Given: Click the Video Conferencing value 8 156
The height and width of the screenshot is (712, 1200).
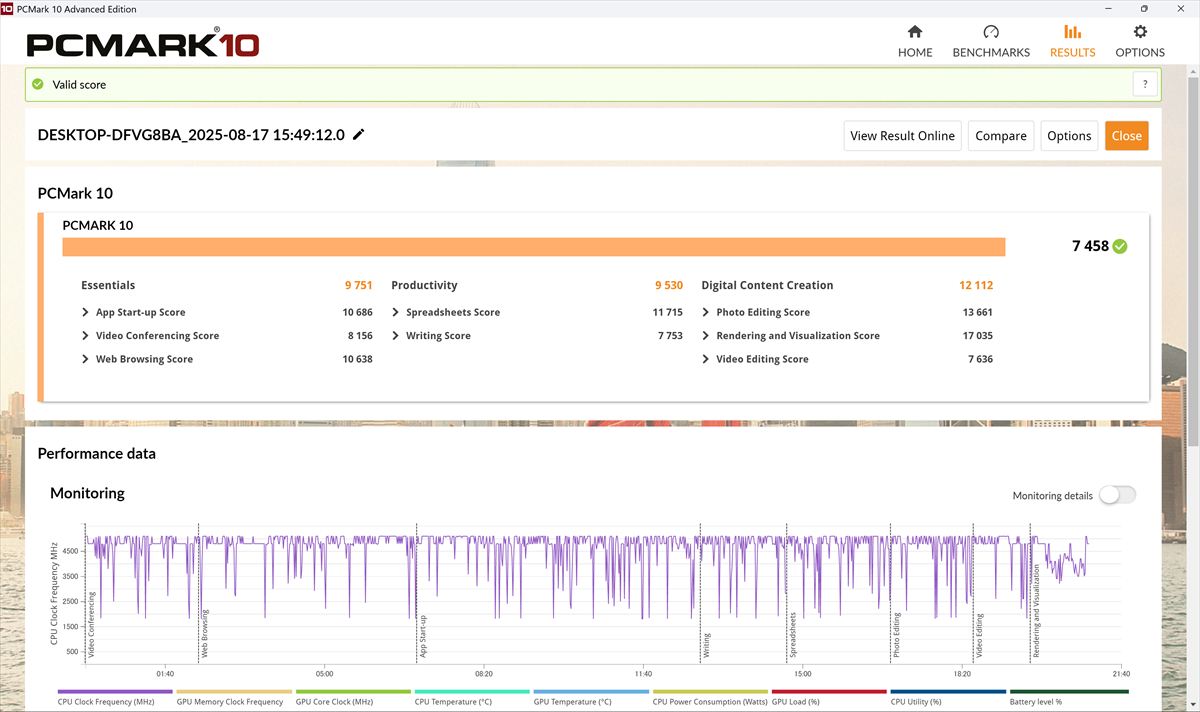Looking at the screenshot, I should [x=360, y=336].
